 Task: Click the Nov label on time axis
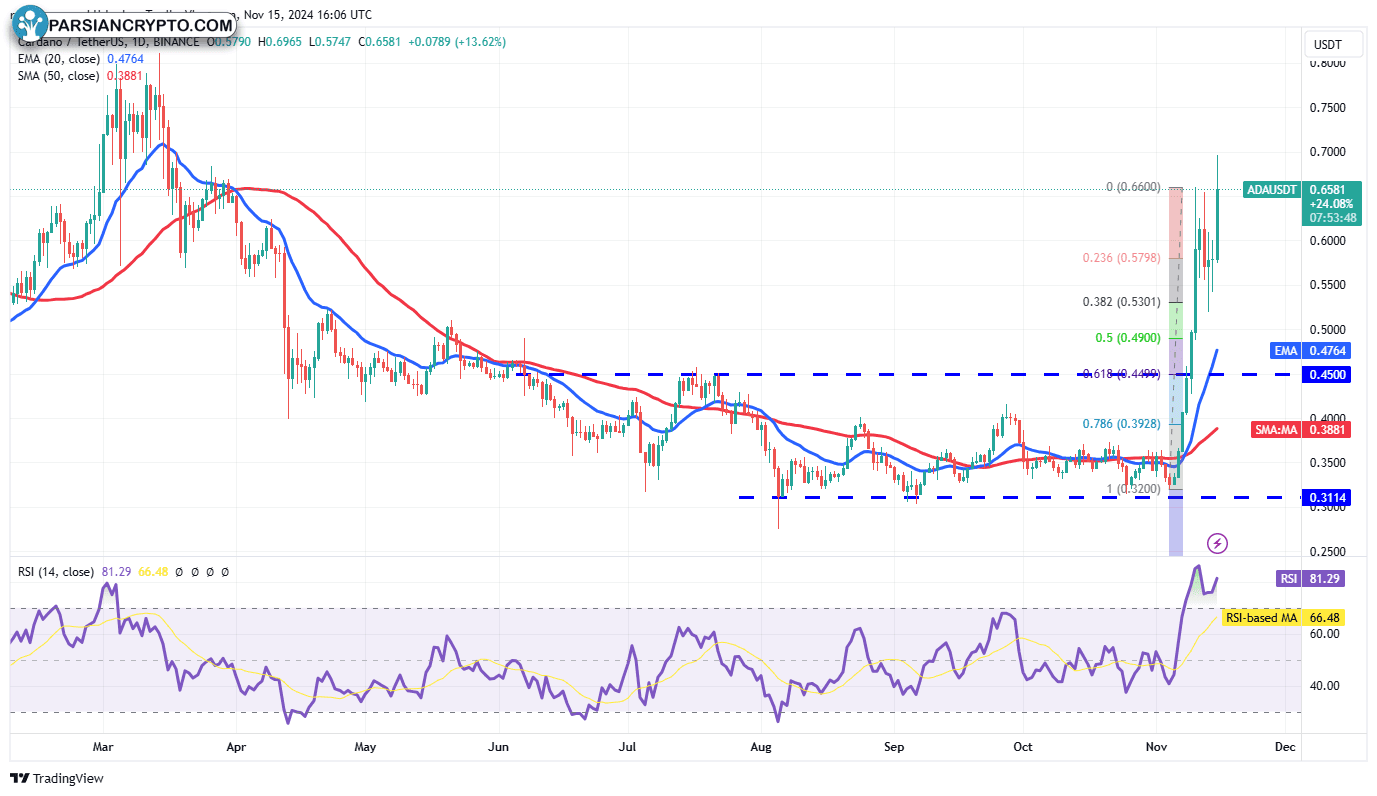(1157, 747)
